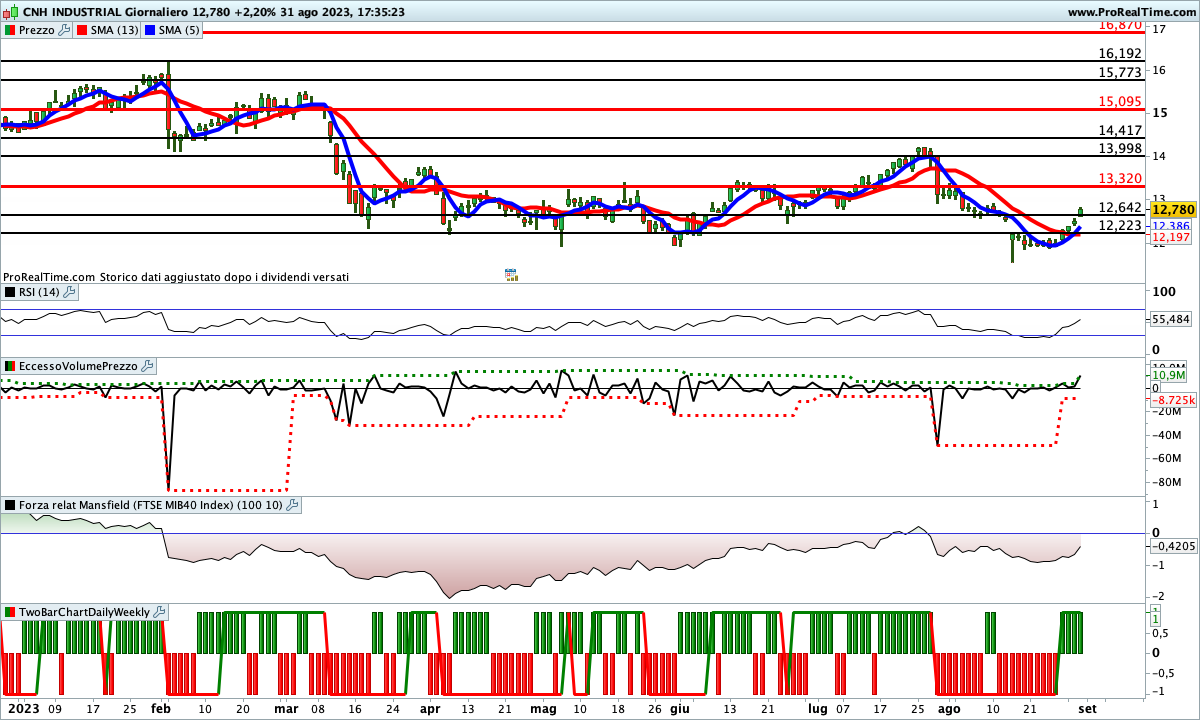Image resolution: width=1200 pixels, height=720 pixels.
Task: Open settings wrench next to EccessoVolumePrezzo
Action: tap(147, 367)
